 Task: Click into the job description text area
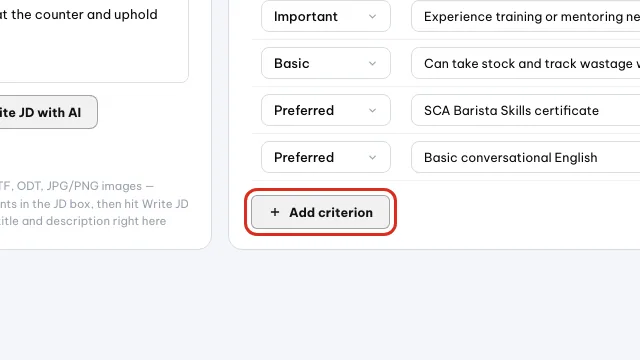click(x=94, y=41)
